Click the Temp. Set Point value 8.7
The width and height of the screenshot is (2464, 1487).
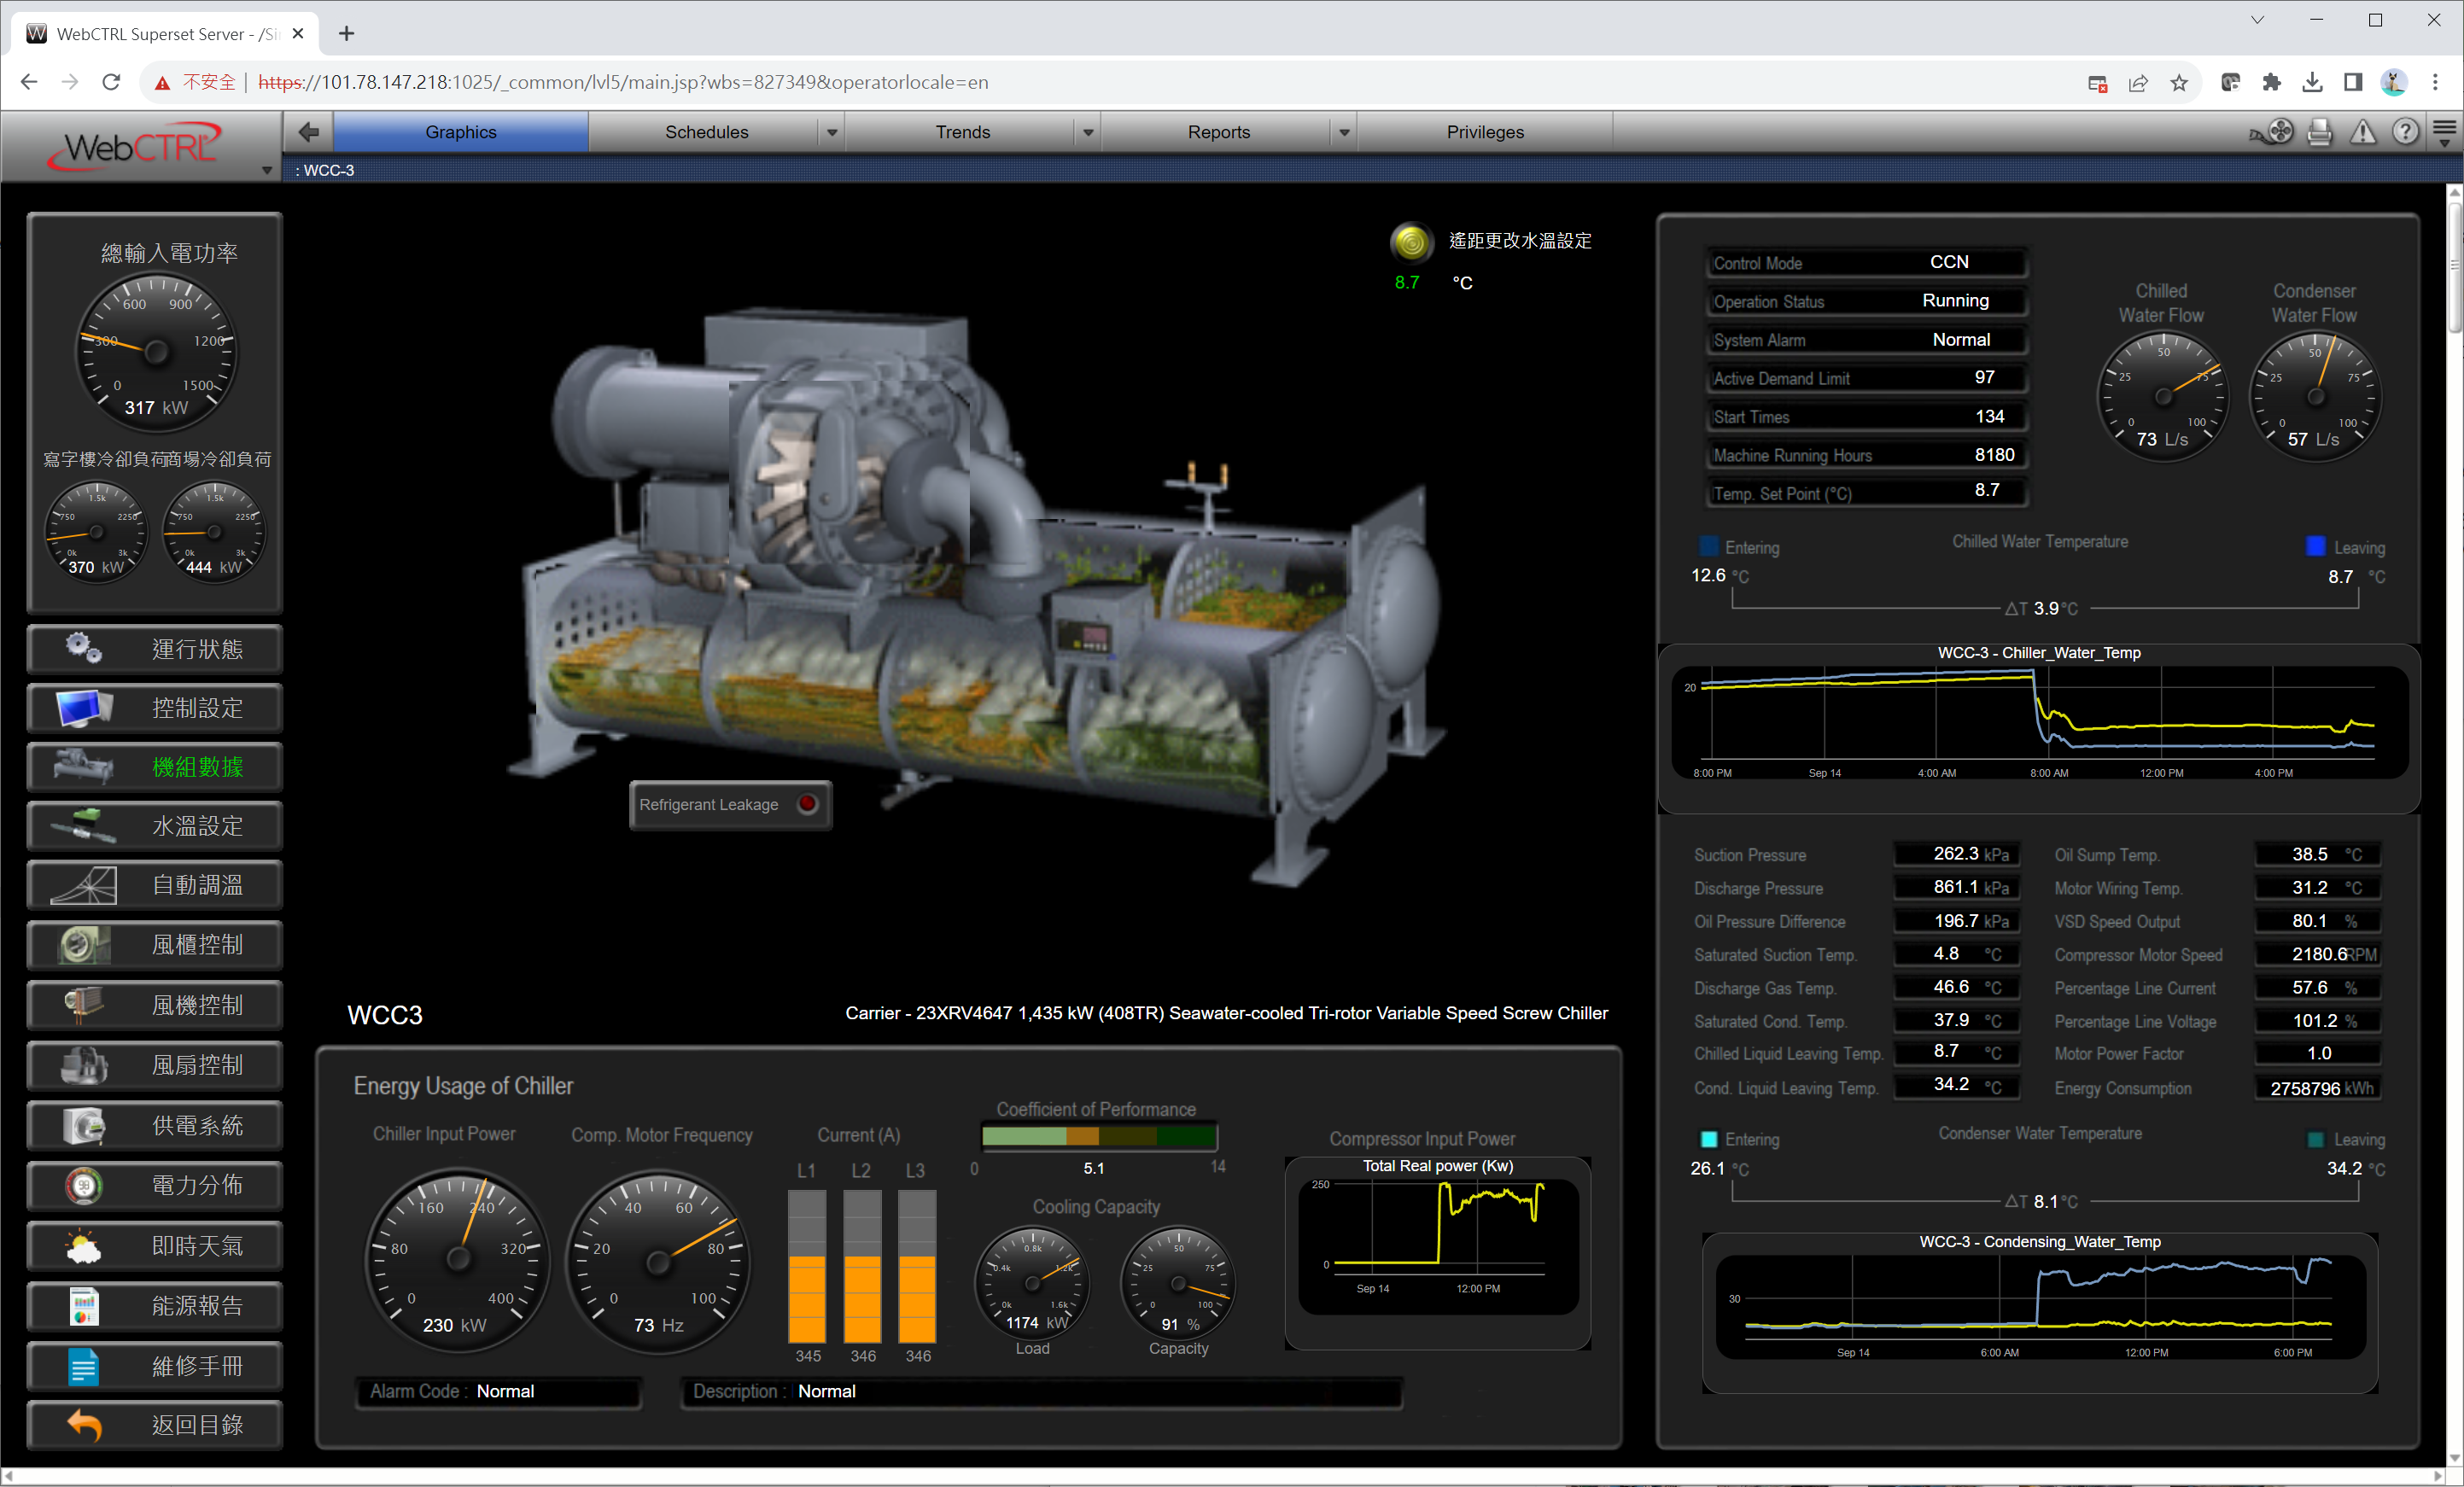click(x=1986, y=490)
